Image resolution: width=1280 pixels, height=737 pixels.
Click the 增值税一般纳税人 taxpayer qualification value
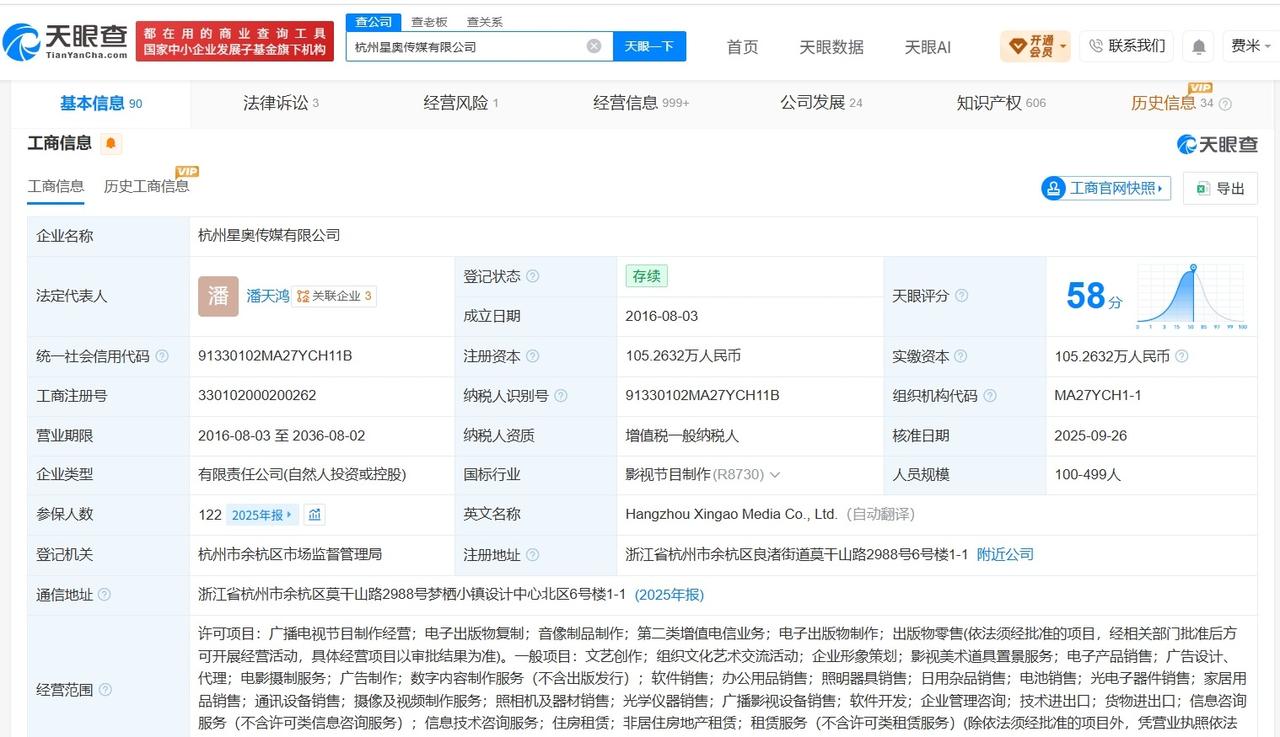coord(682,436)
